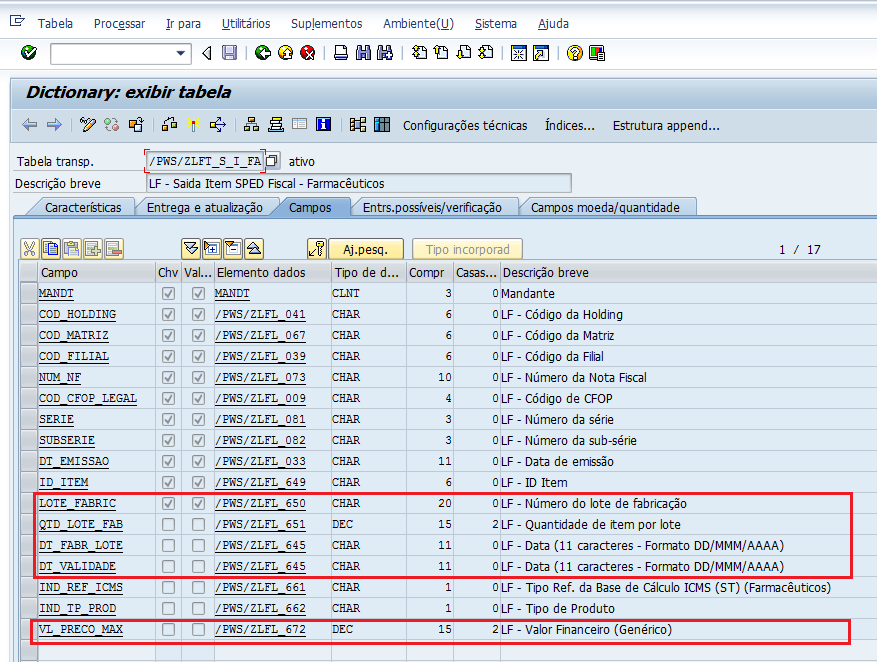Switch to the Entrega e atualização tab
The width and height of the screenshot is (877, 662).
coord(204,207)
